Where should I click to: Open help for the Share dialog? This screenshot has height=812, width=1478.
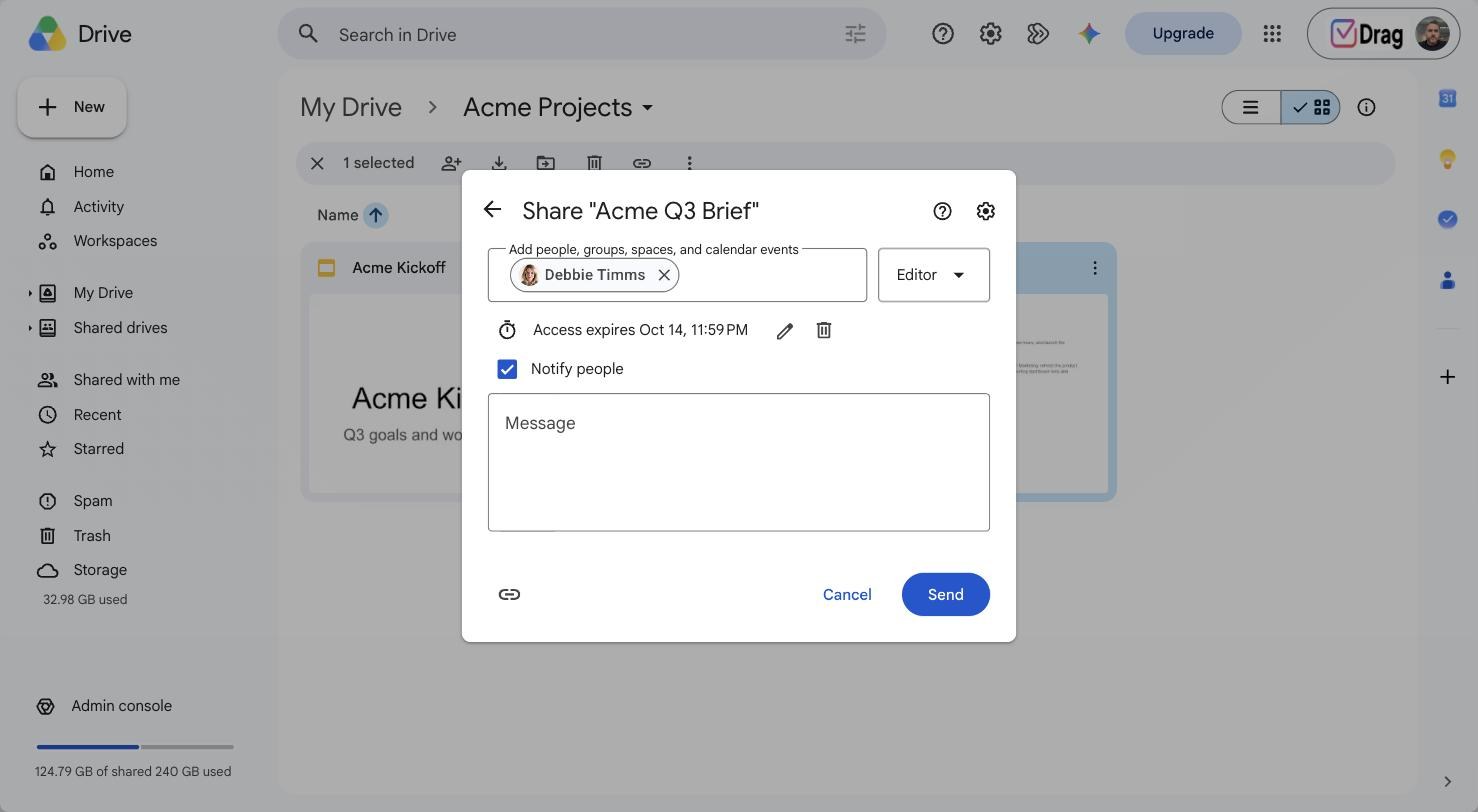[x=942, y=211]
